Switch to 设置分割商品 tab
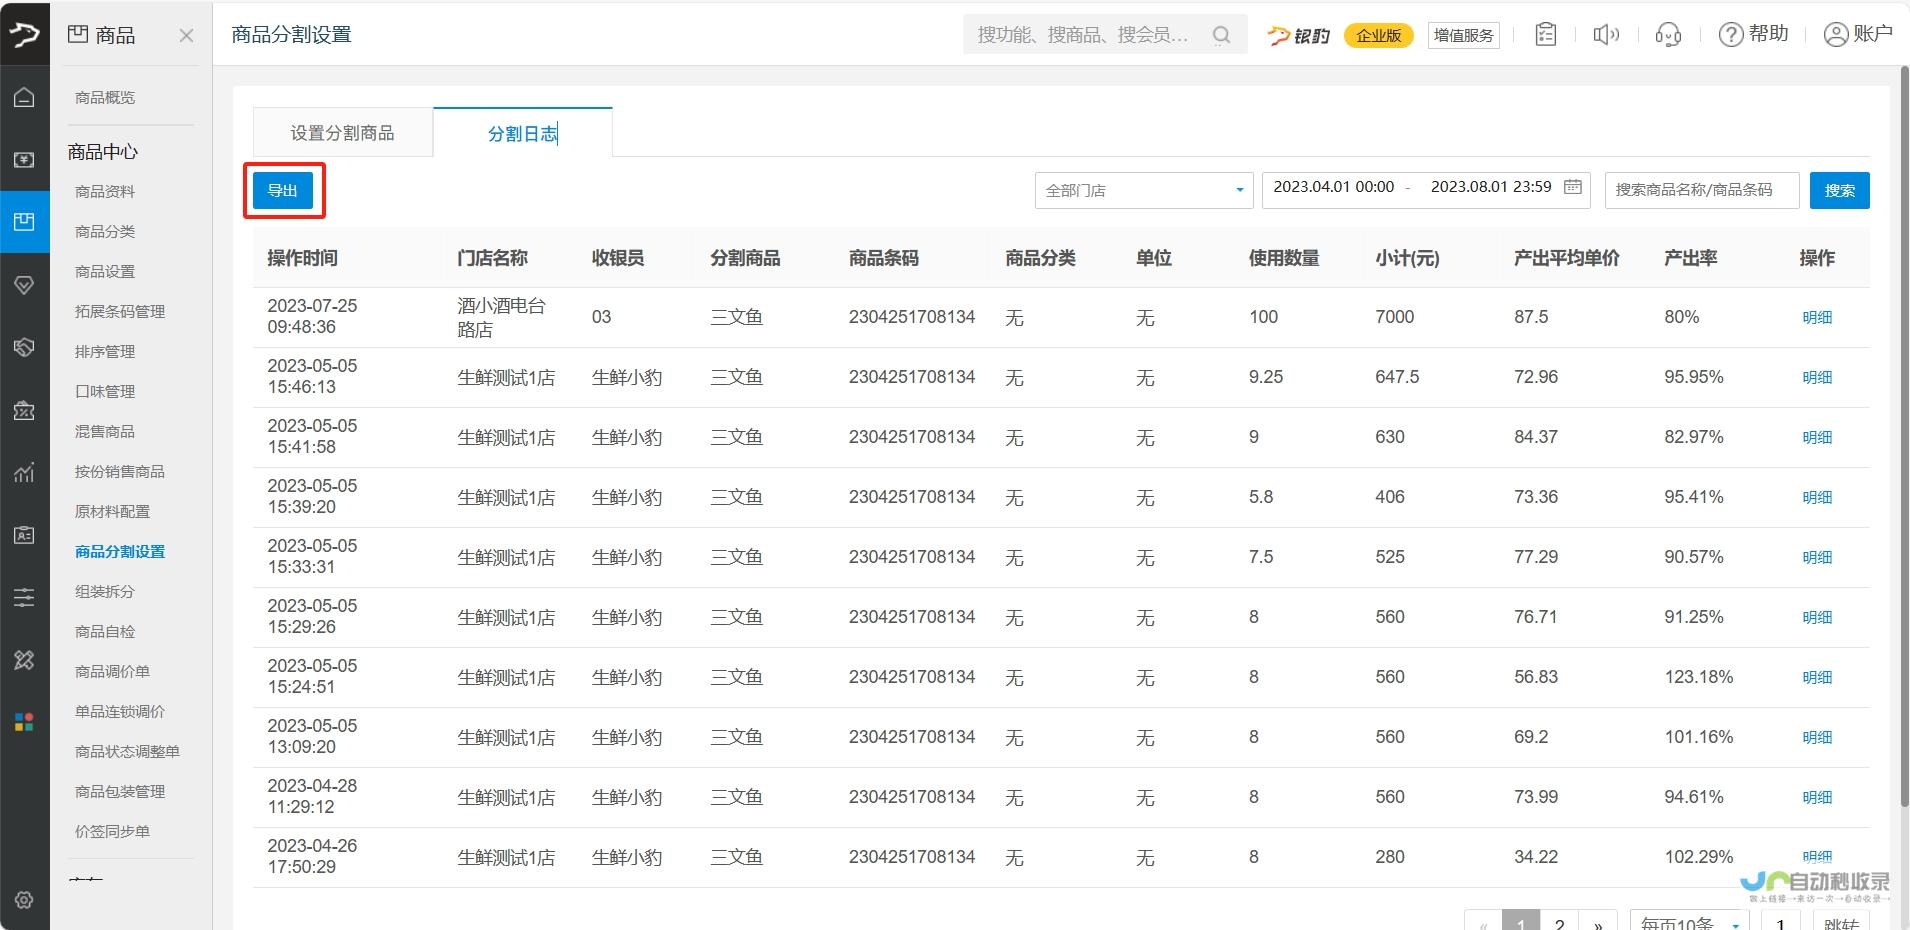 [342, 133]
